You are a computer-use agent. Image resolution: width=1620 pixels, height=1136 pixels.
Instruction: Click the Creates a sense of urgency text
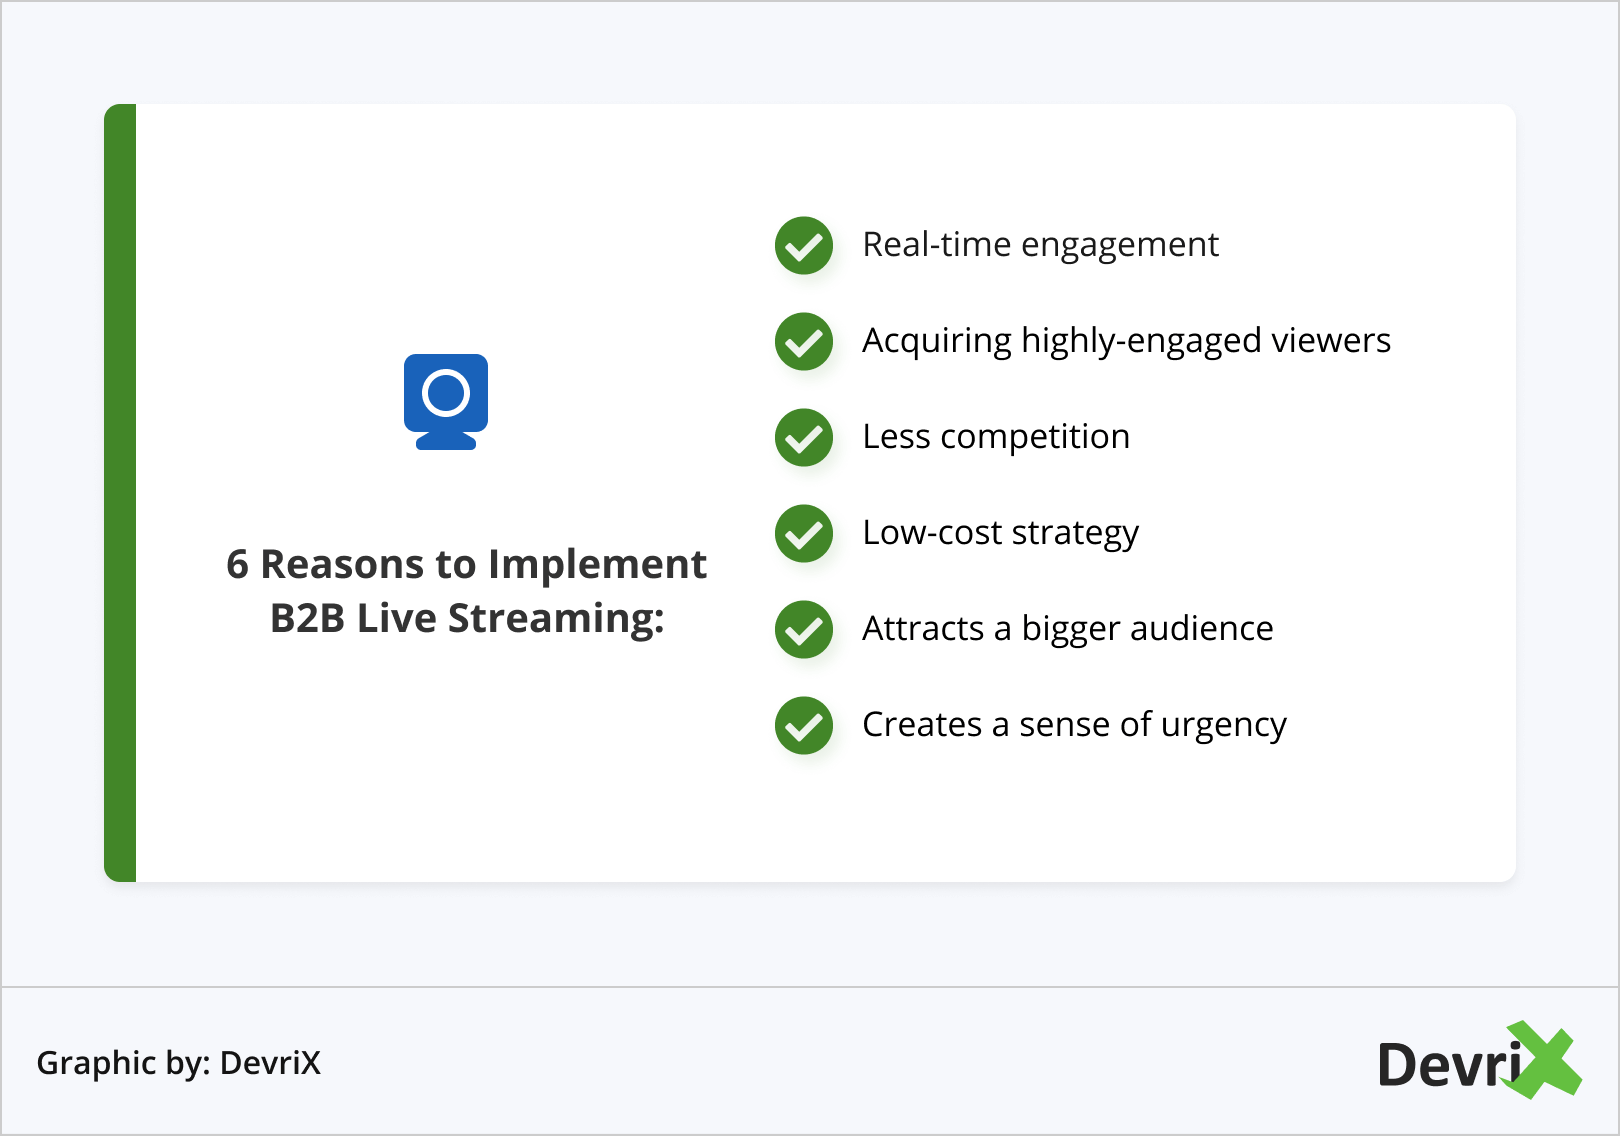1074,725
